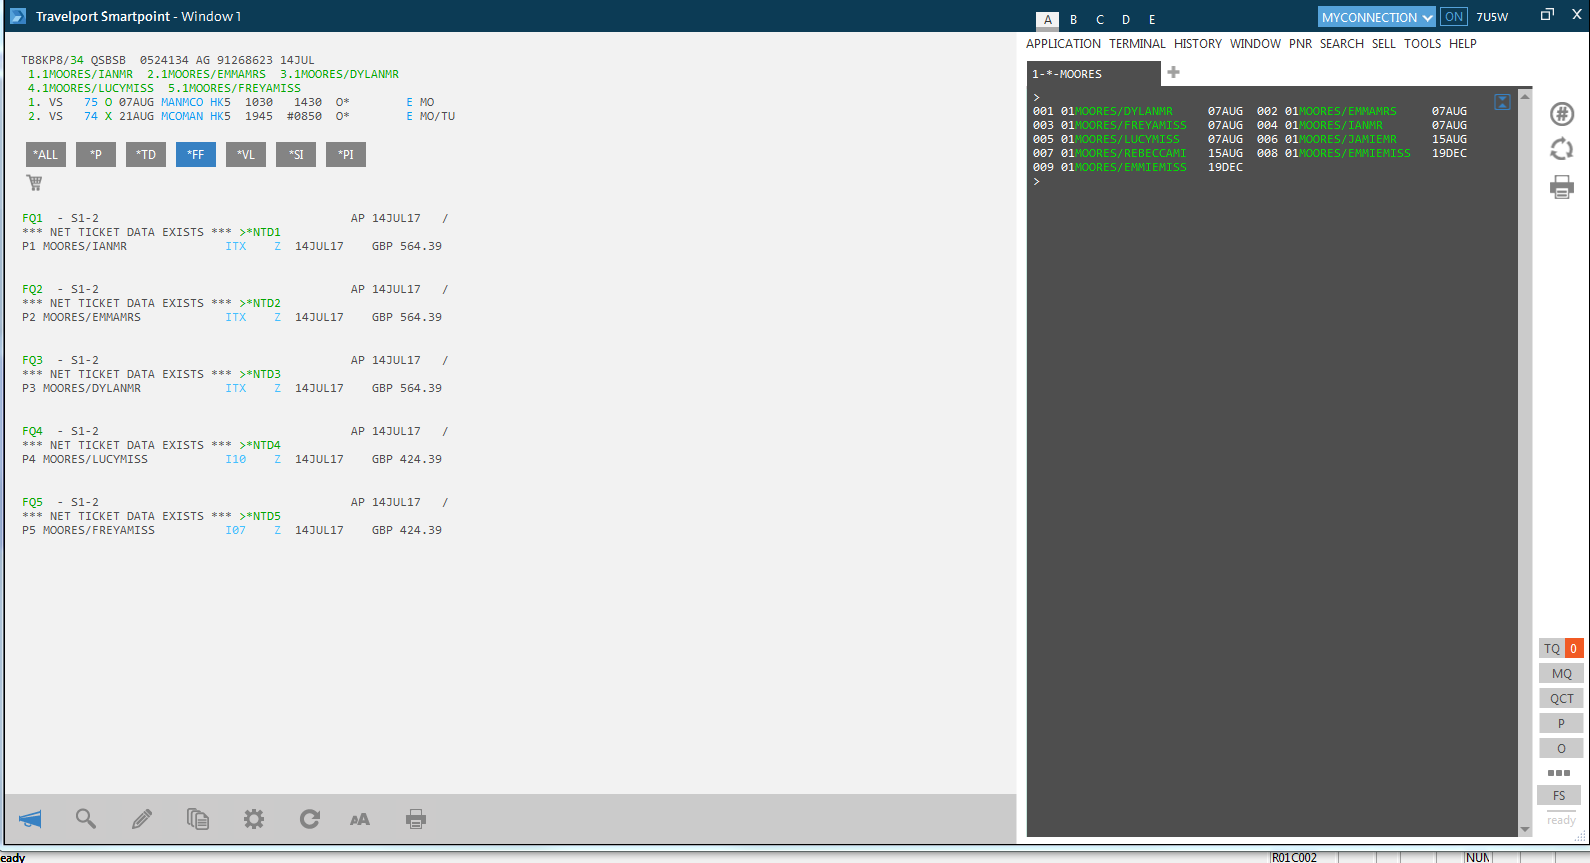Open the TERMINAL menu

pyautogui.click(x=1137, y=44)
